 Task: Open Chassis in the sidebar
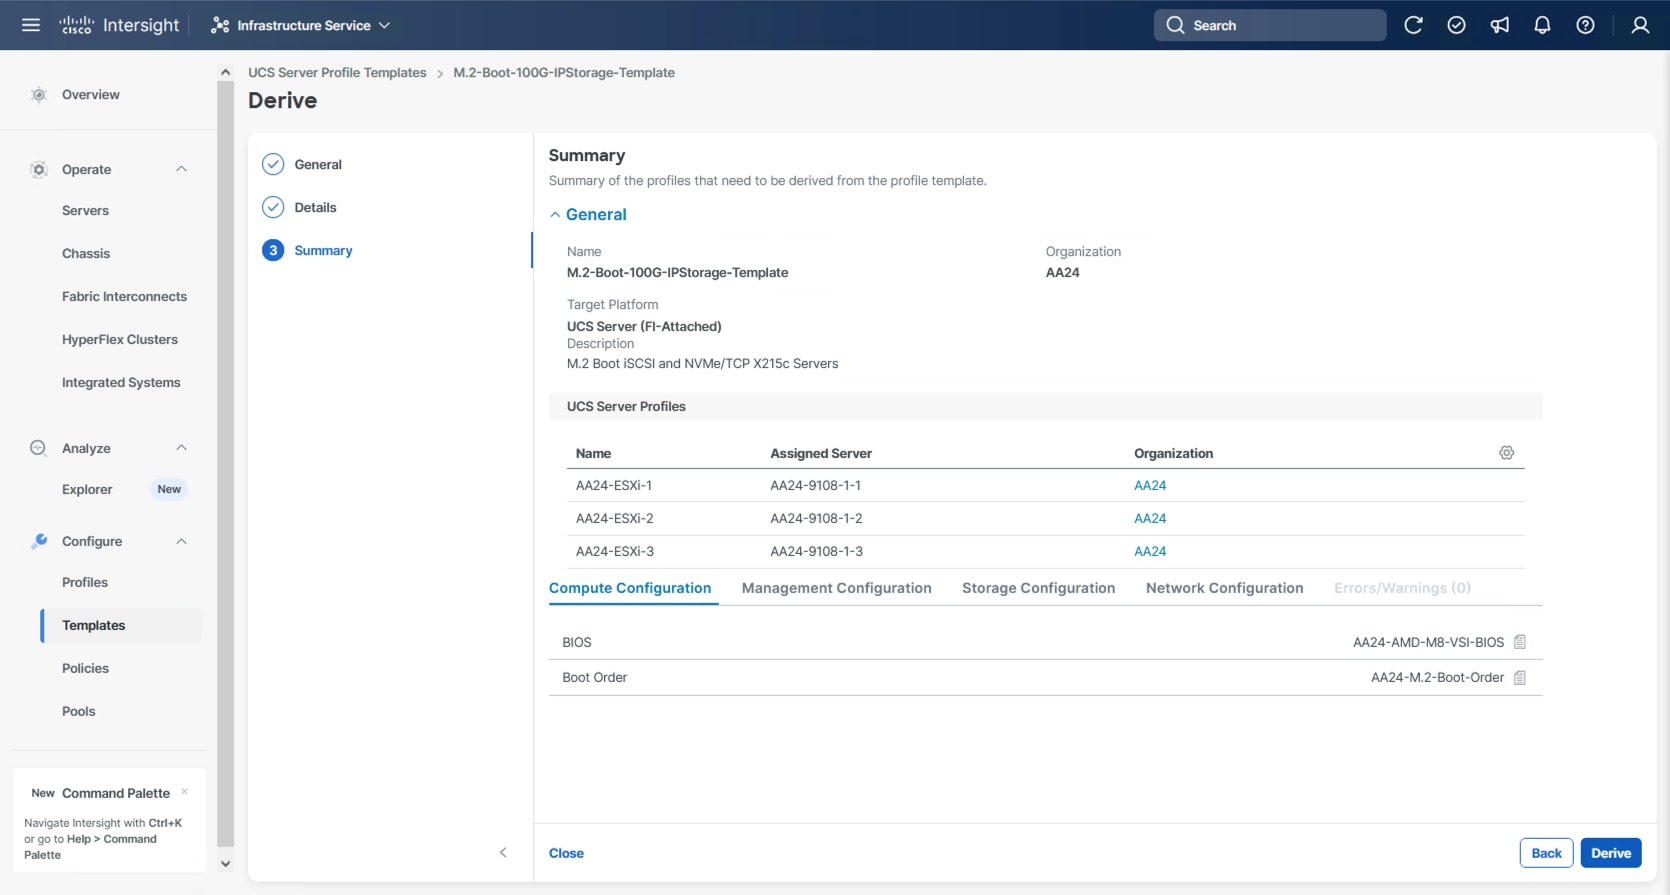86,254
